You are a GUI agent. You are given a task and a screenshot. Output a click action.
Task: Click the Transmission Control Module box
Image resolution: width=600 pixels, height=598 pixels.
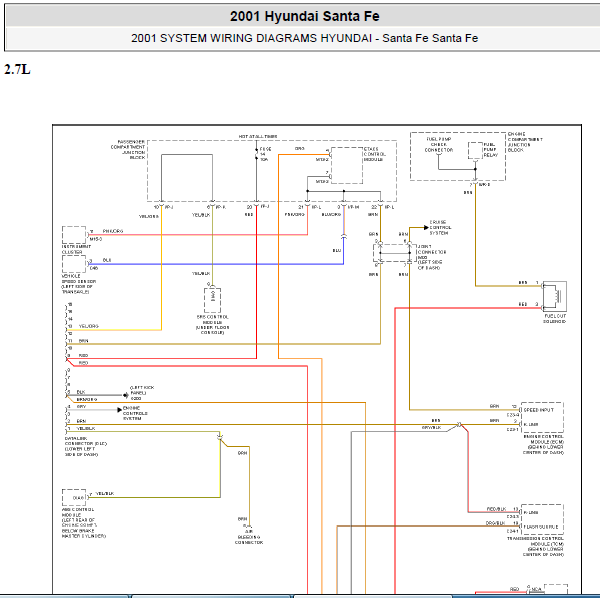point(542,520)
